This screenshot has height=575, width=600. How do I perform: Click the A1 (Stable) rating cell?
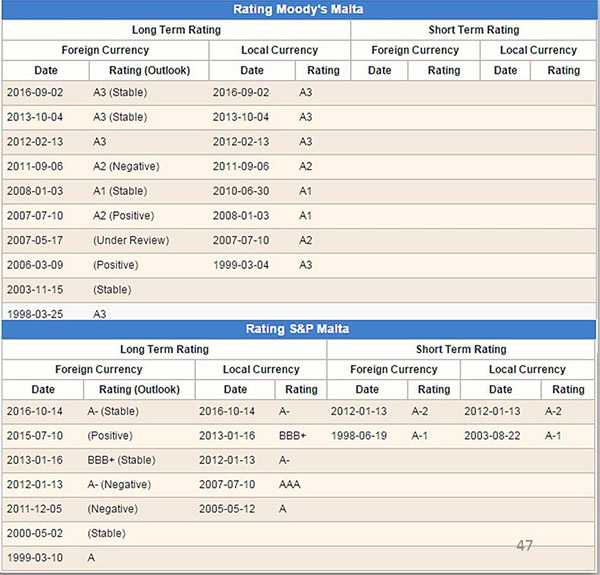(120, 190)
